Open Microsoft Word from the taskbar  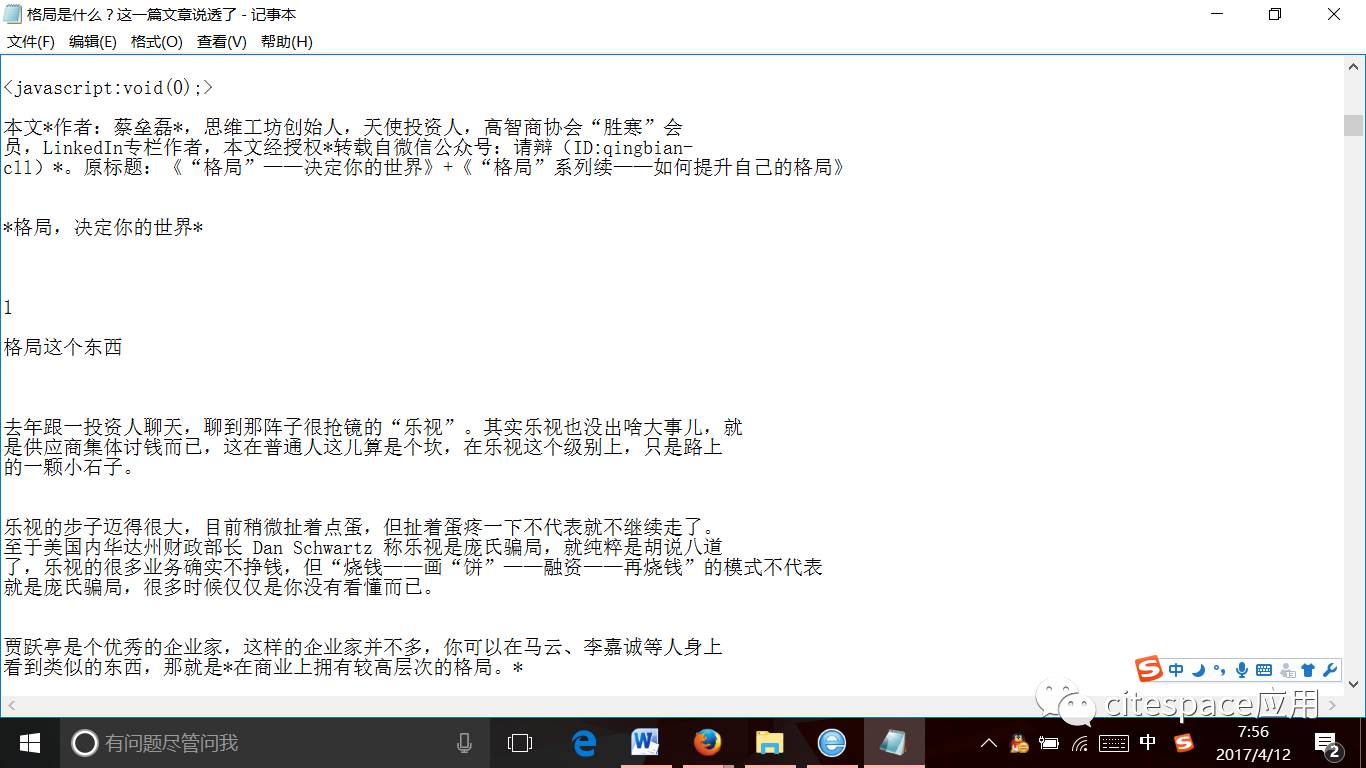(x=645, y=743)
